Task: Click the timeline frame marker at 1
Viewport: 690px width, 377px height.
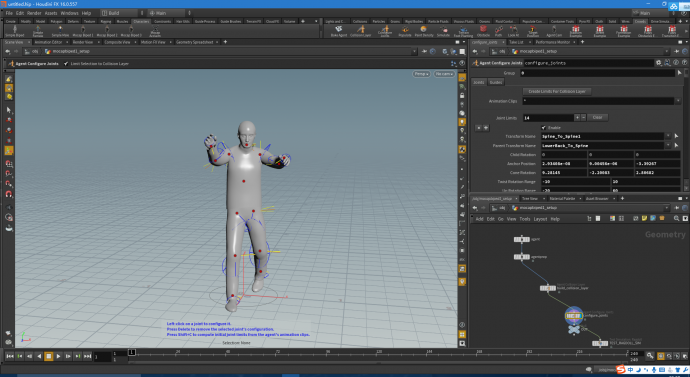Action: (x=132, y=352)
